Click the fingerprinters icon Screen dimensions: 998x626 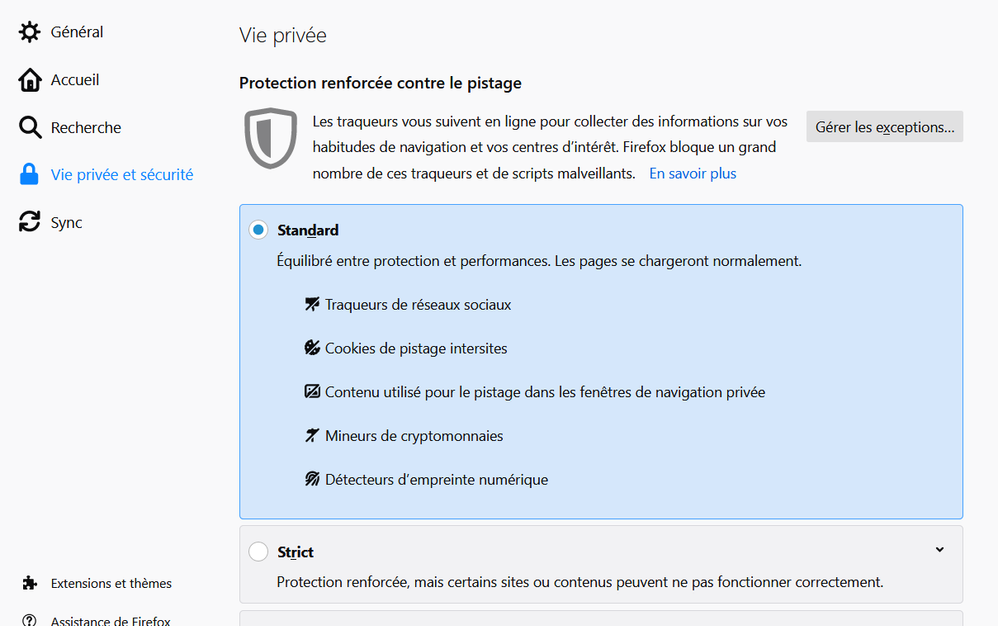coord(312,479)
